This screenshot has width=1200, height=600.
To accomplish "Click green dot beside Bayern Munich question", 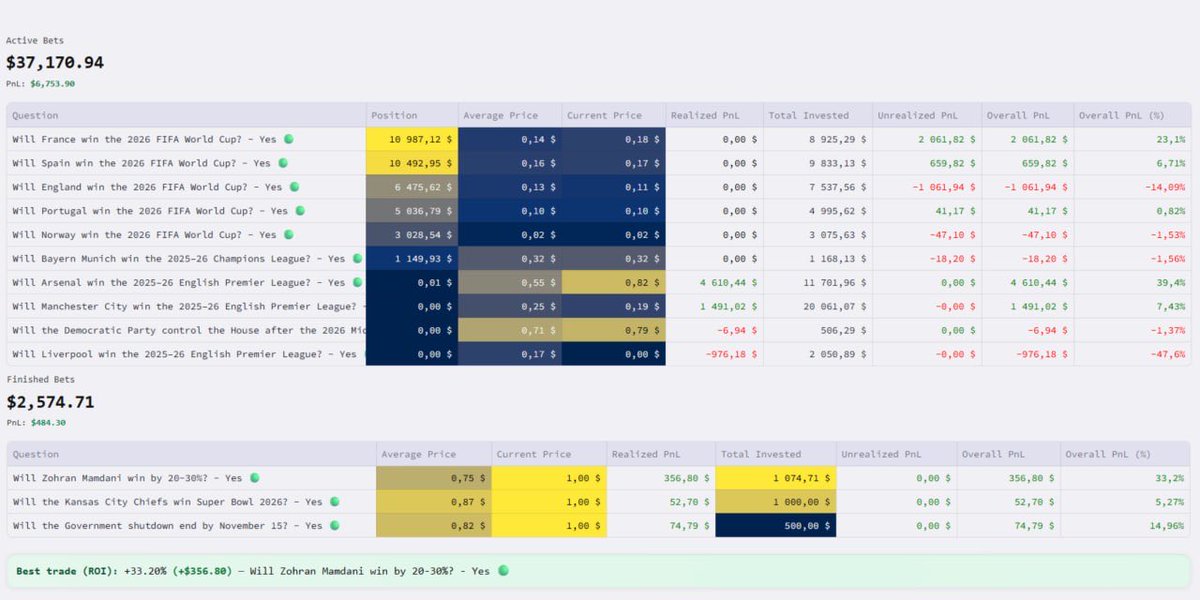I will pos(358,259).
